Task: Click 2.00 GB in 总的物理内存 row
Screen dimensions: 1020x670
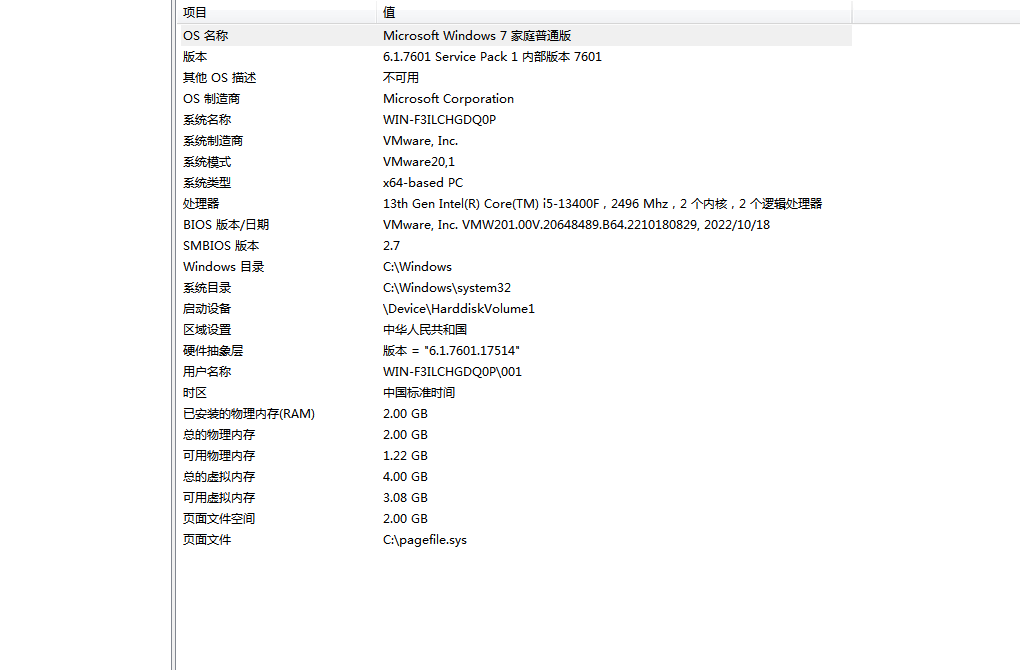Action: (x=405, y=435)
